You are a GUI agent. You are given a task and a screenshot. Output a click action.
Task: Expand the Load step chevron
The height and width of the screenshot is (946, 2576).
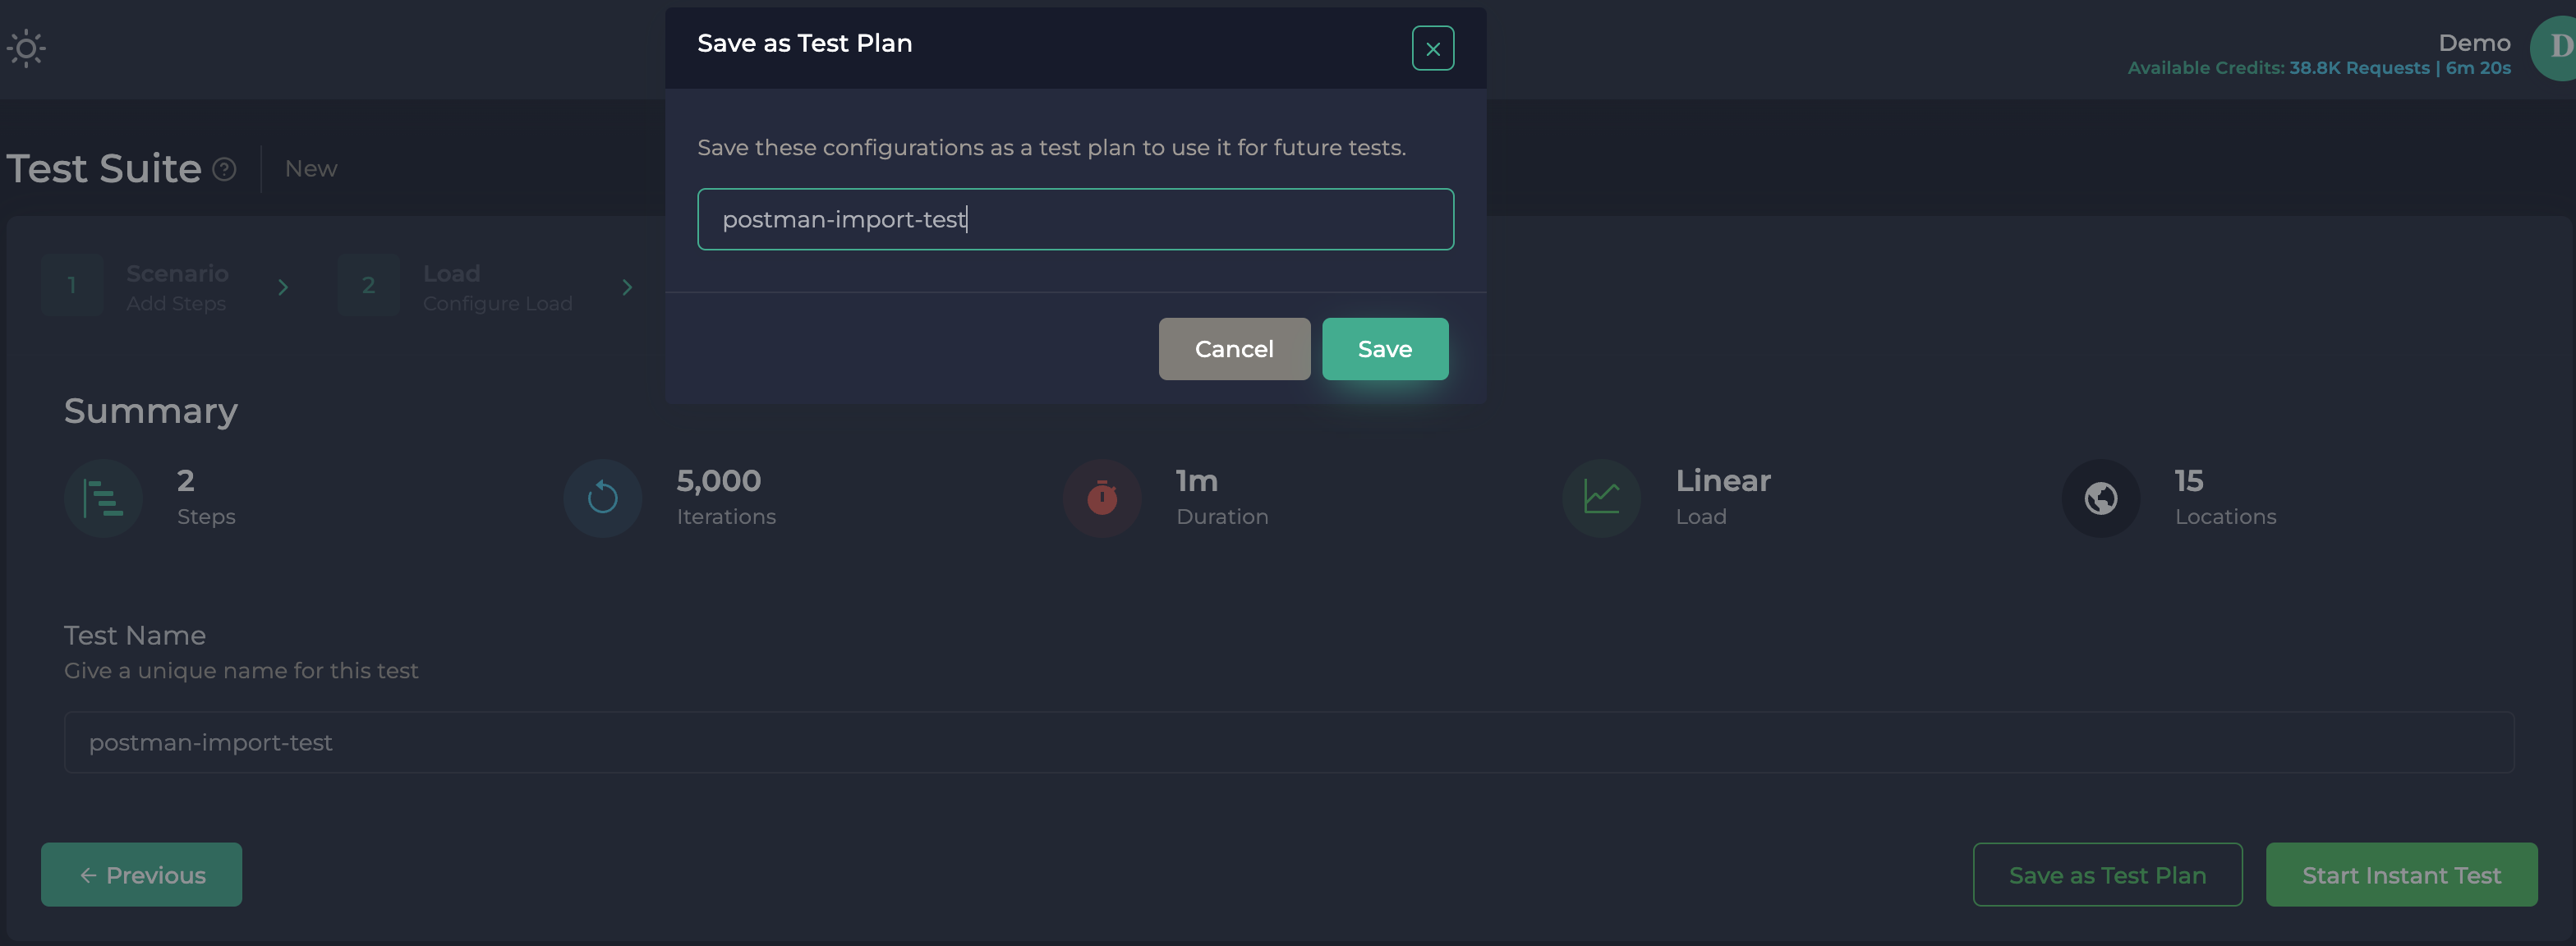coord(627,287)
